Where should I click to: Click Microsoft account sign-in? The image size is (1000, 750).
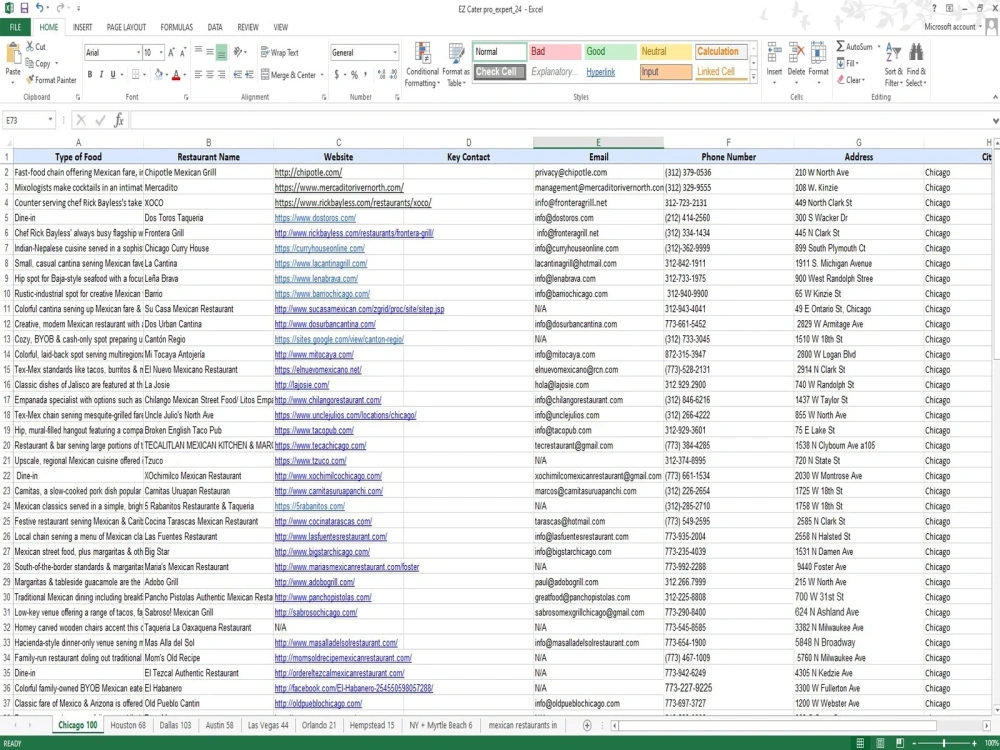tap(953, 27)
